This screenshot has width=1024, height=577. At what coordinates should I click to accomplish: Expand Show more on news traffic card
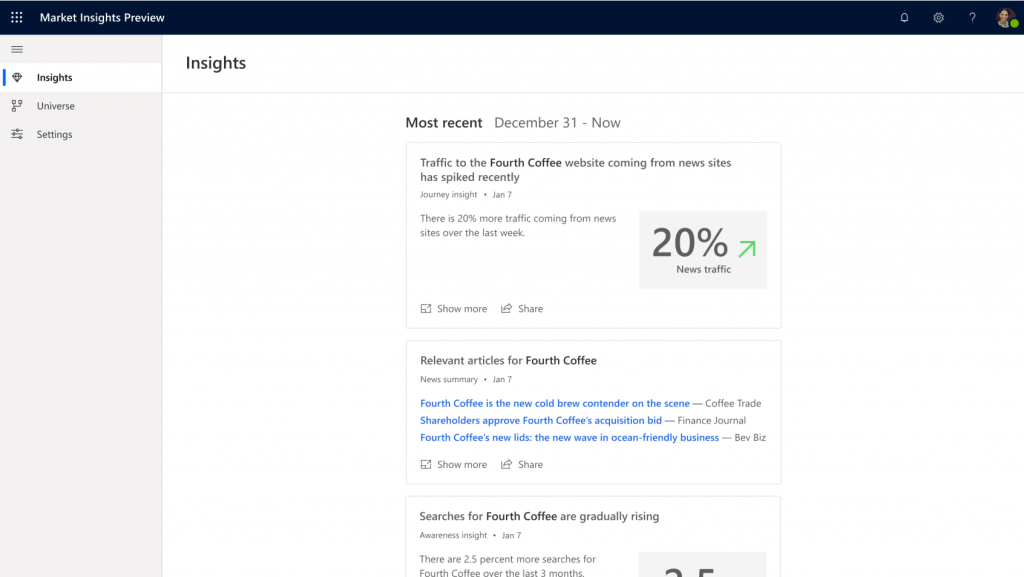454,309
